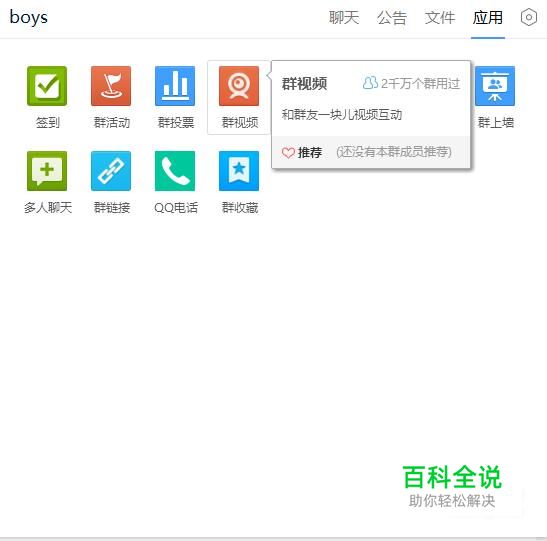Switch to the 公告 tab
This screenshot has height=541, width=547.
pos(392,17)
